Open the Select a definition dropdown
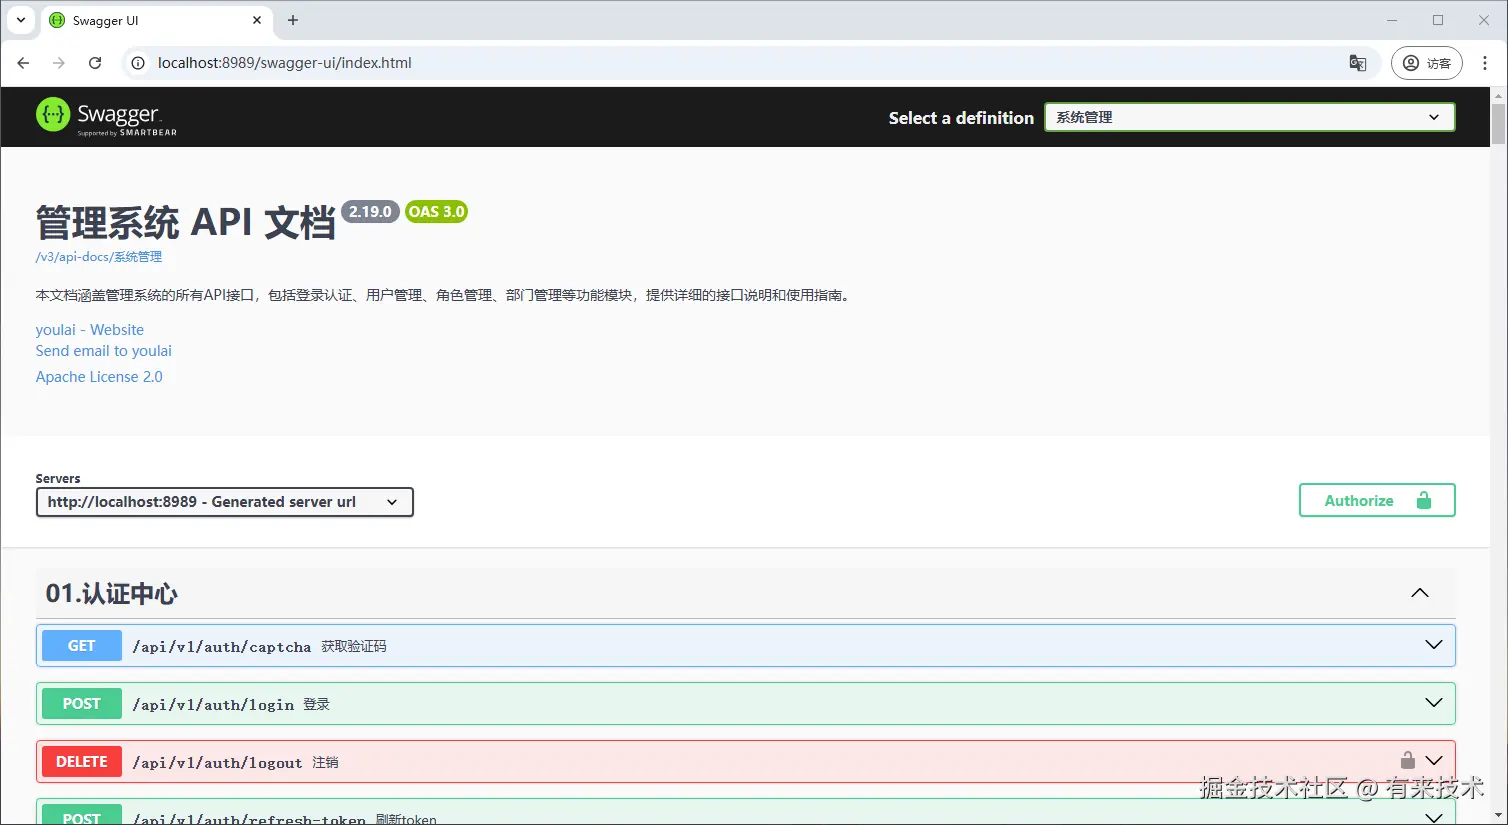 (1249, 117)
